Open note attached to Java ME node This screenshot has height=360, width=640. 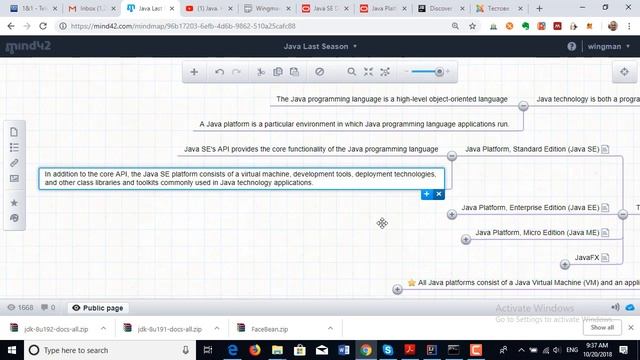(x=605, y=233)
